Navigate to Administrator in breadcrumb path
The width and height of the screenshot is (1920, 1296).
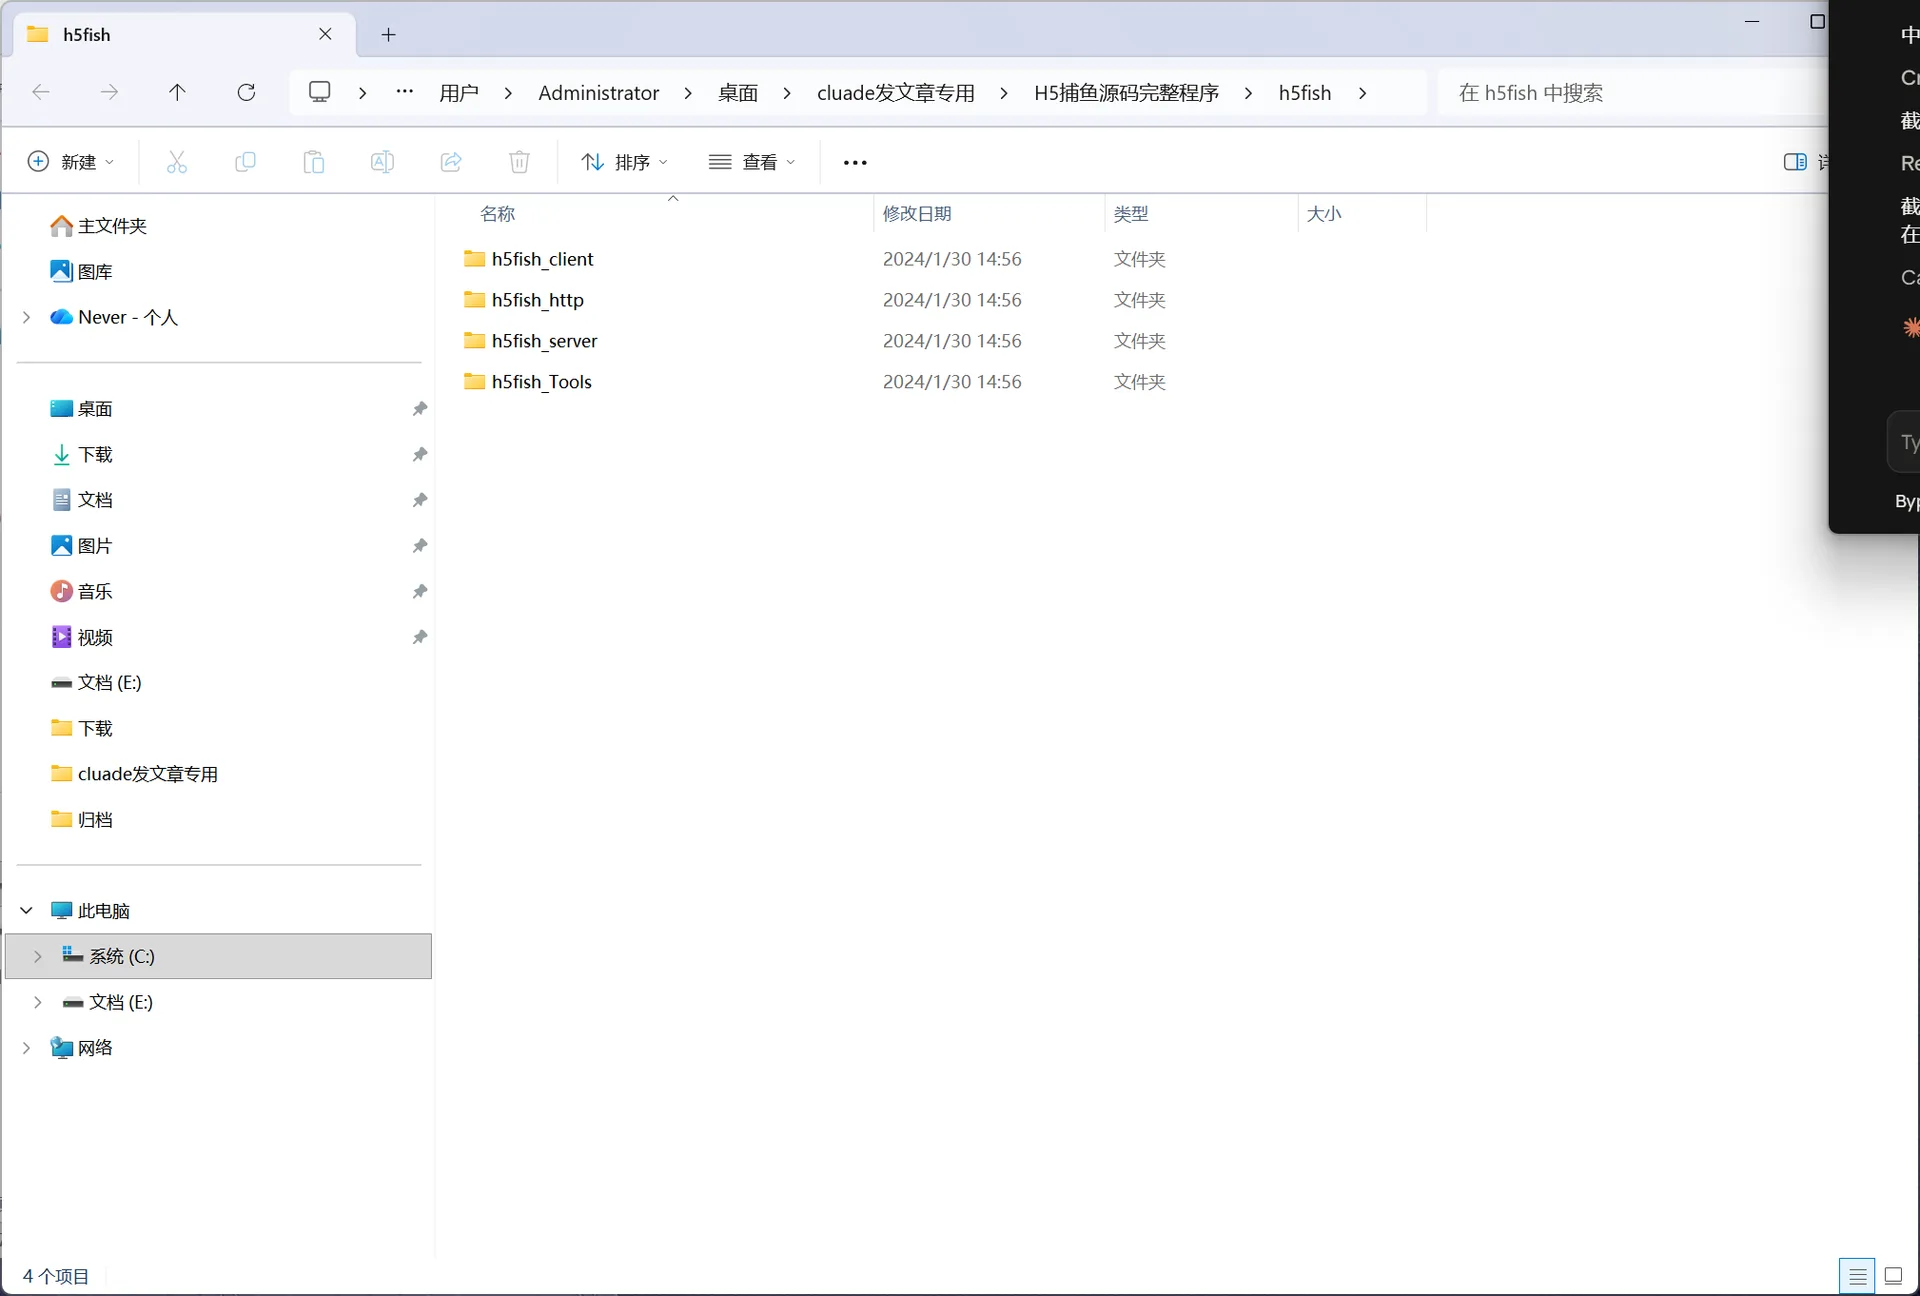click(599, 93)
